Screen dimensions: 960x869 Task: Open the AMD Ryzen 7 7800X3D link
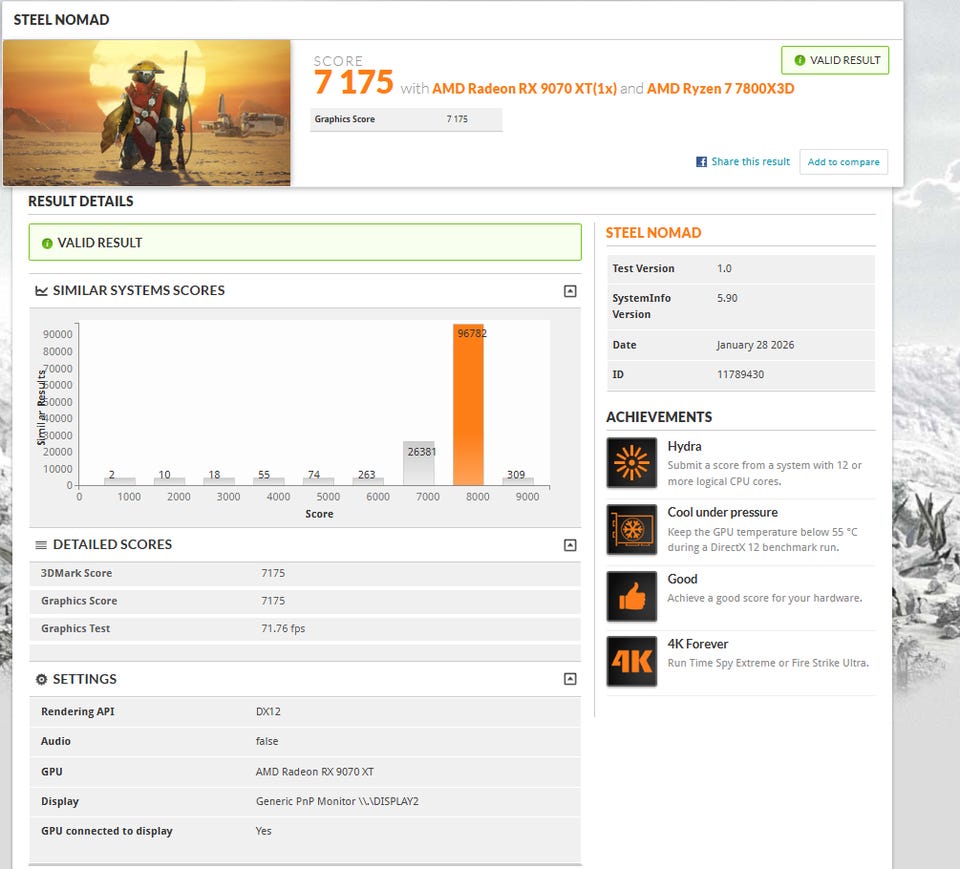point(721,89)
